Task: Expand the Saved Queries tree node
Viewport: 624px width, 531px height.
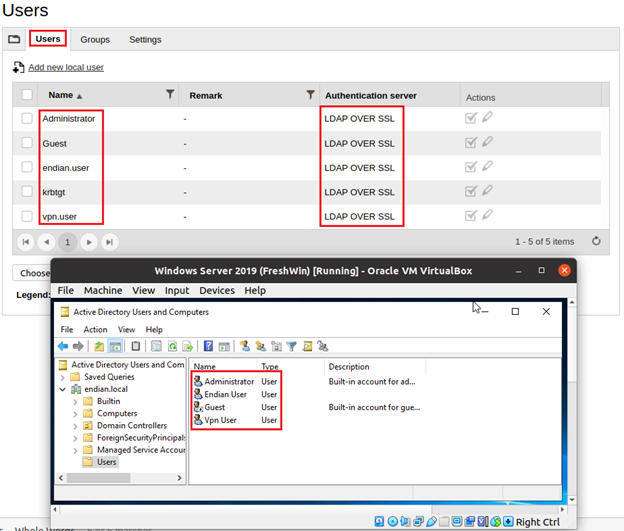Action: [x=62, y=377]
